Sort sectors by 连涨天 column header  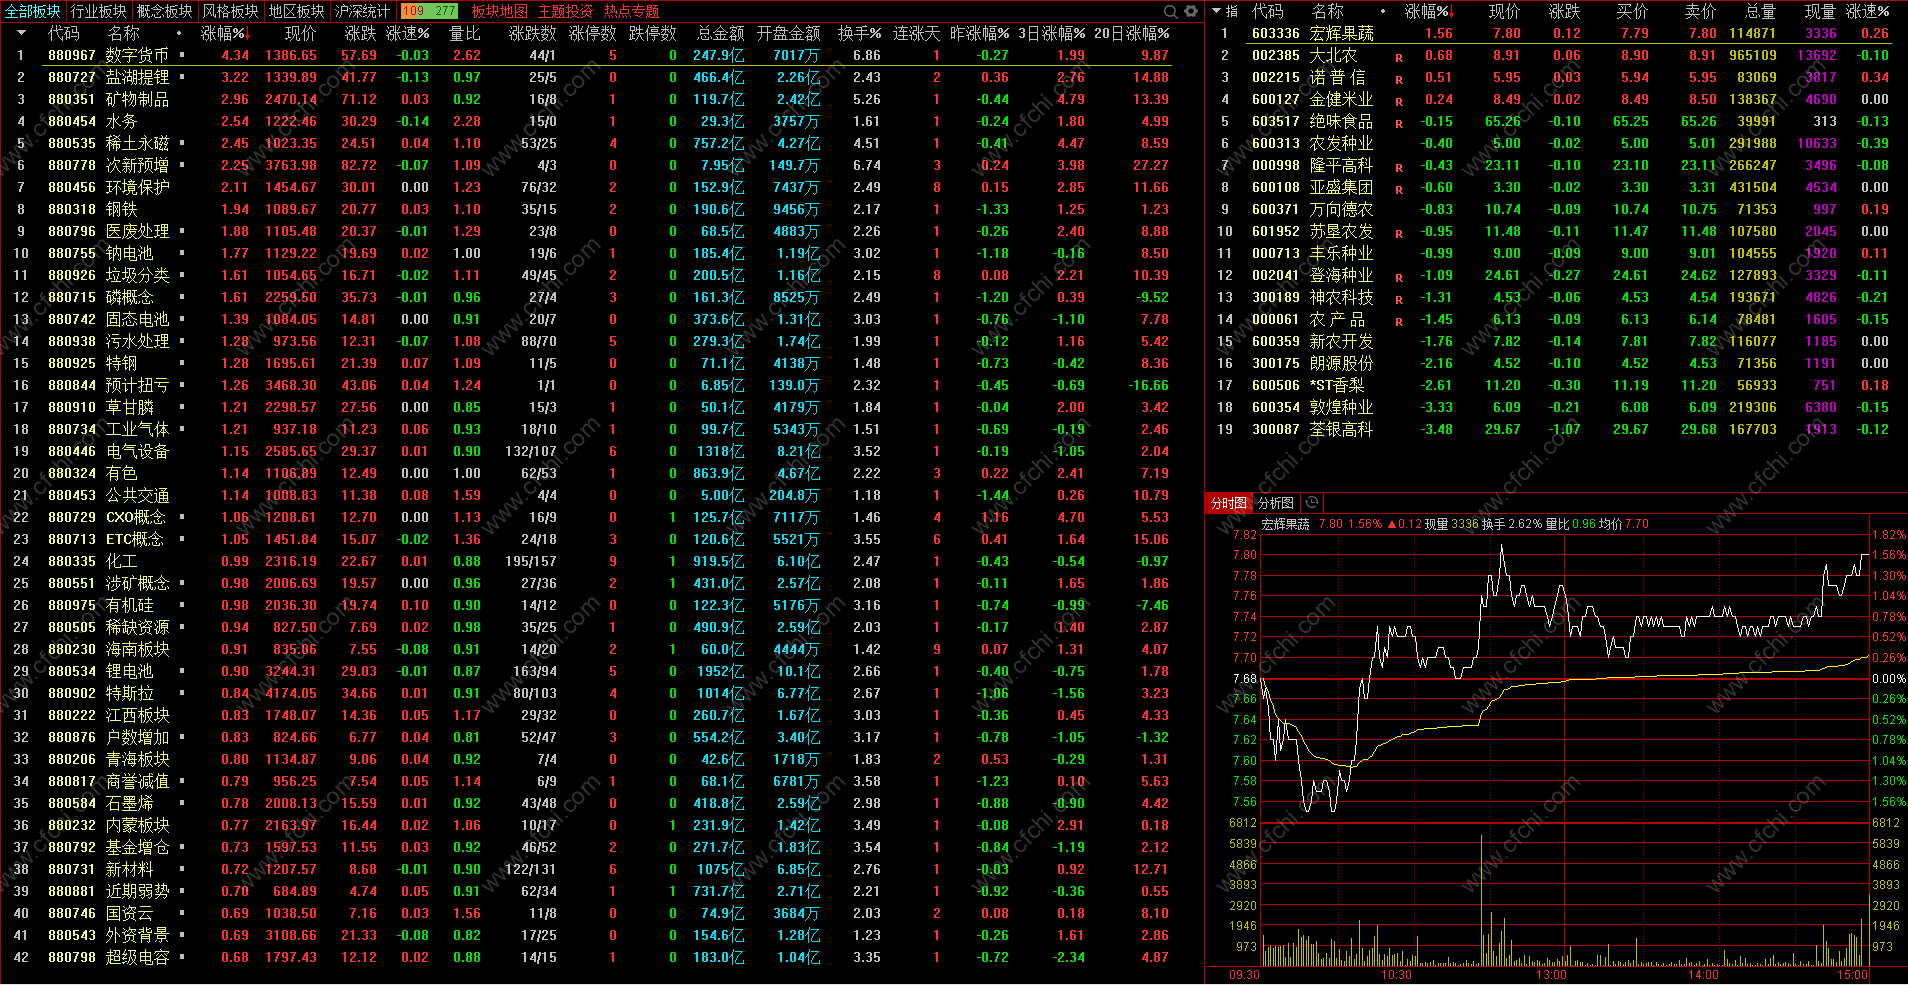pyautogui.click(x=917, y=33)
